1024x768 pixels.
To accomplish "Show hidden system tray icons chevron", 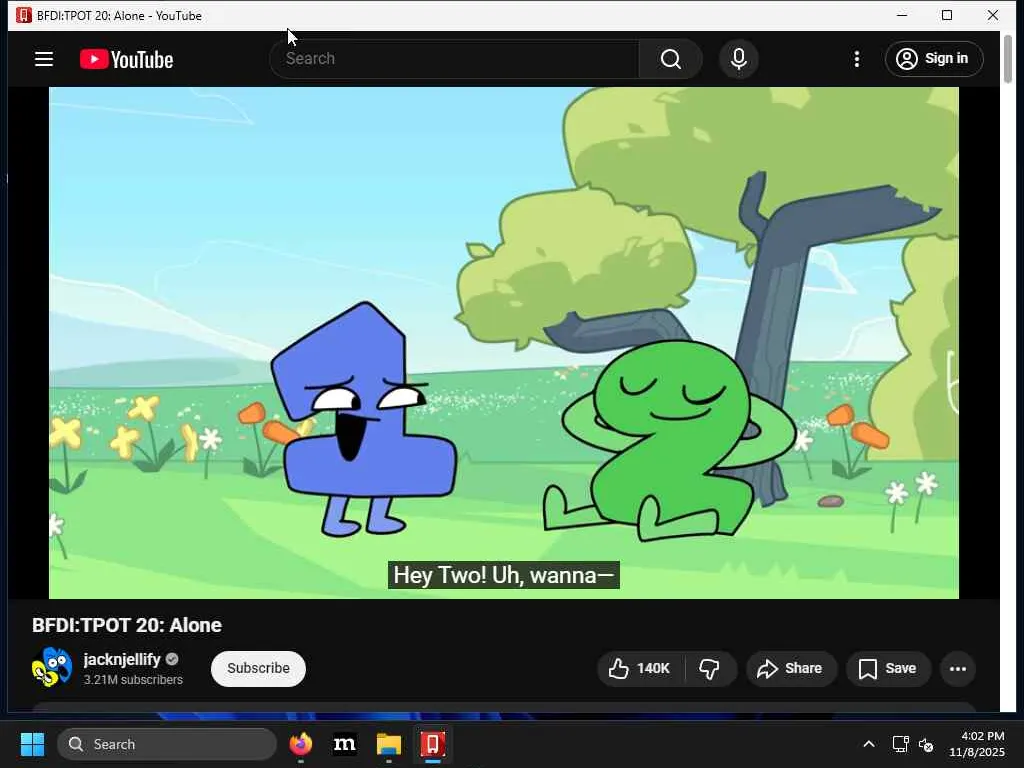I will coord(869,744).
